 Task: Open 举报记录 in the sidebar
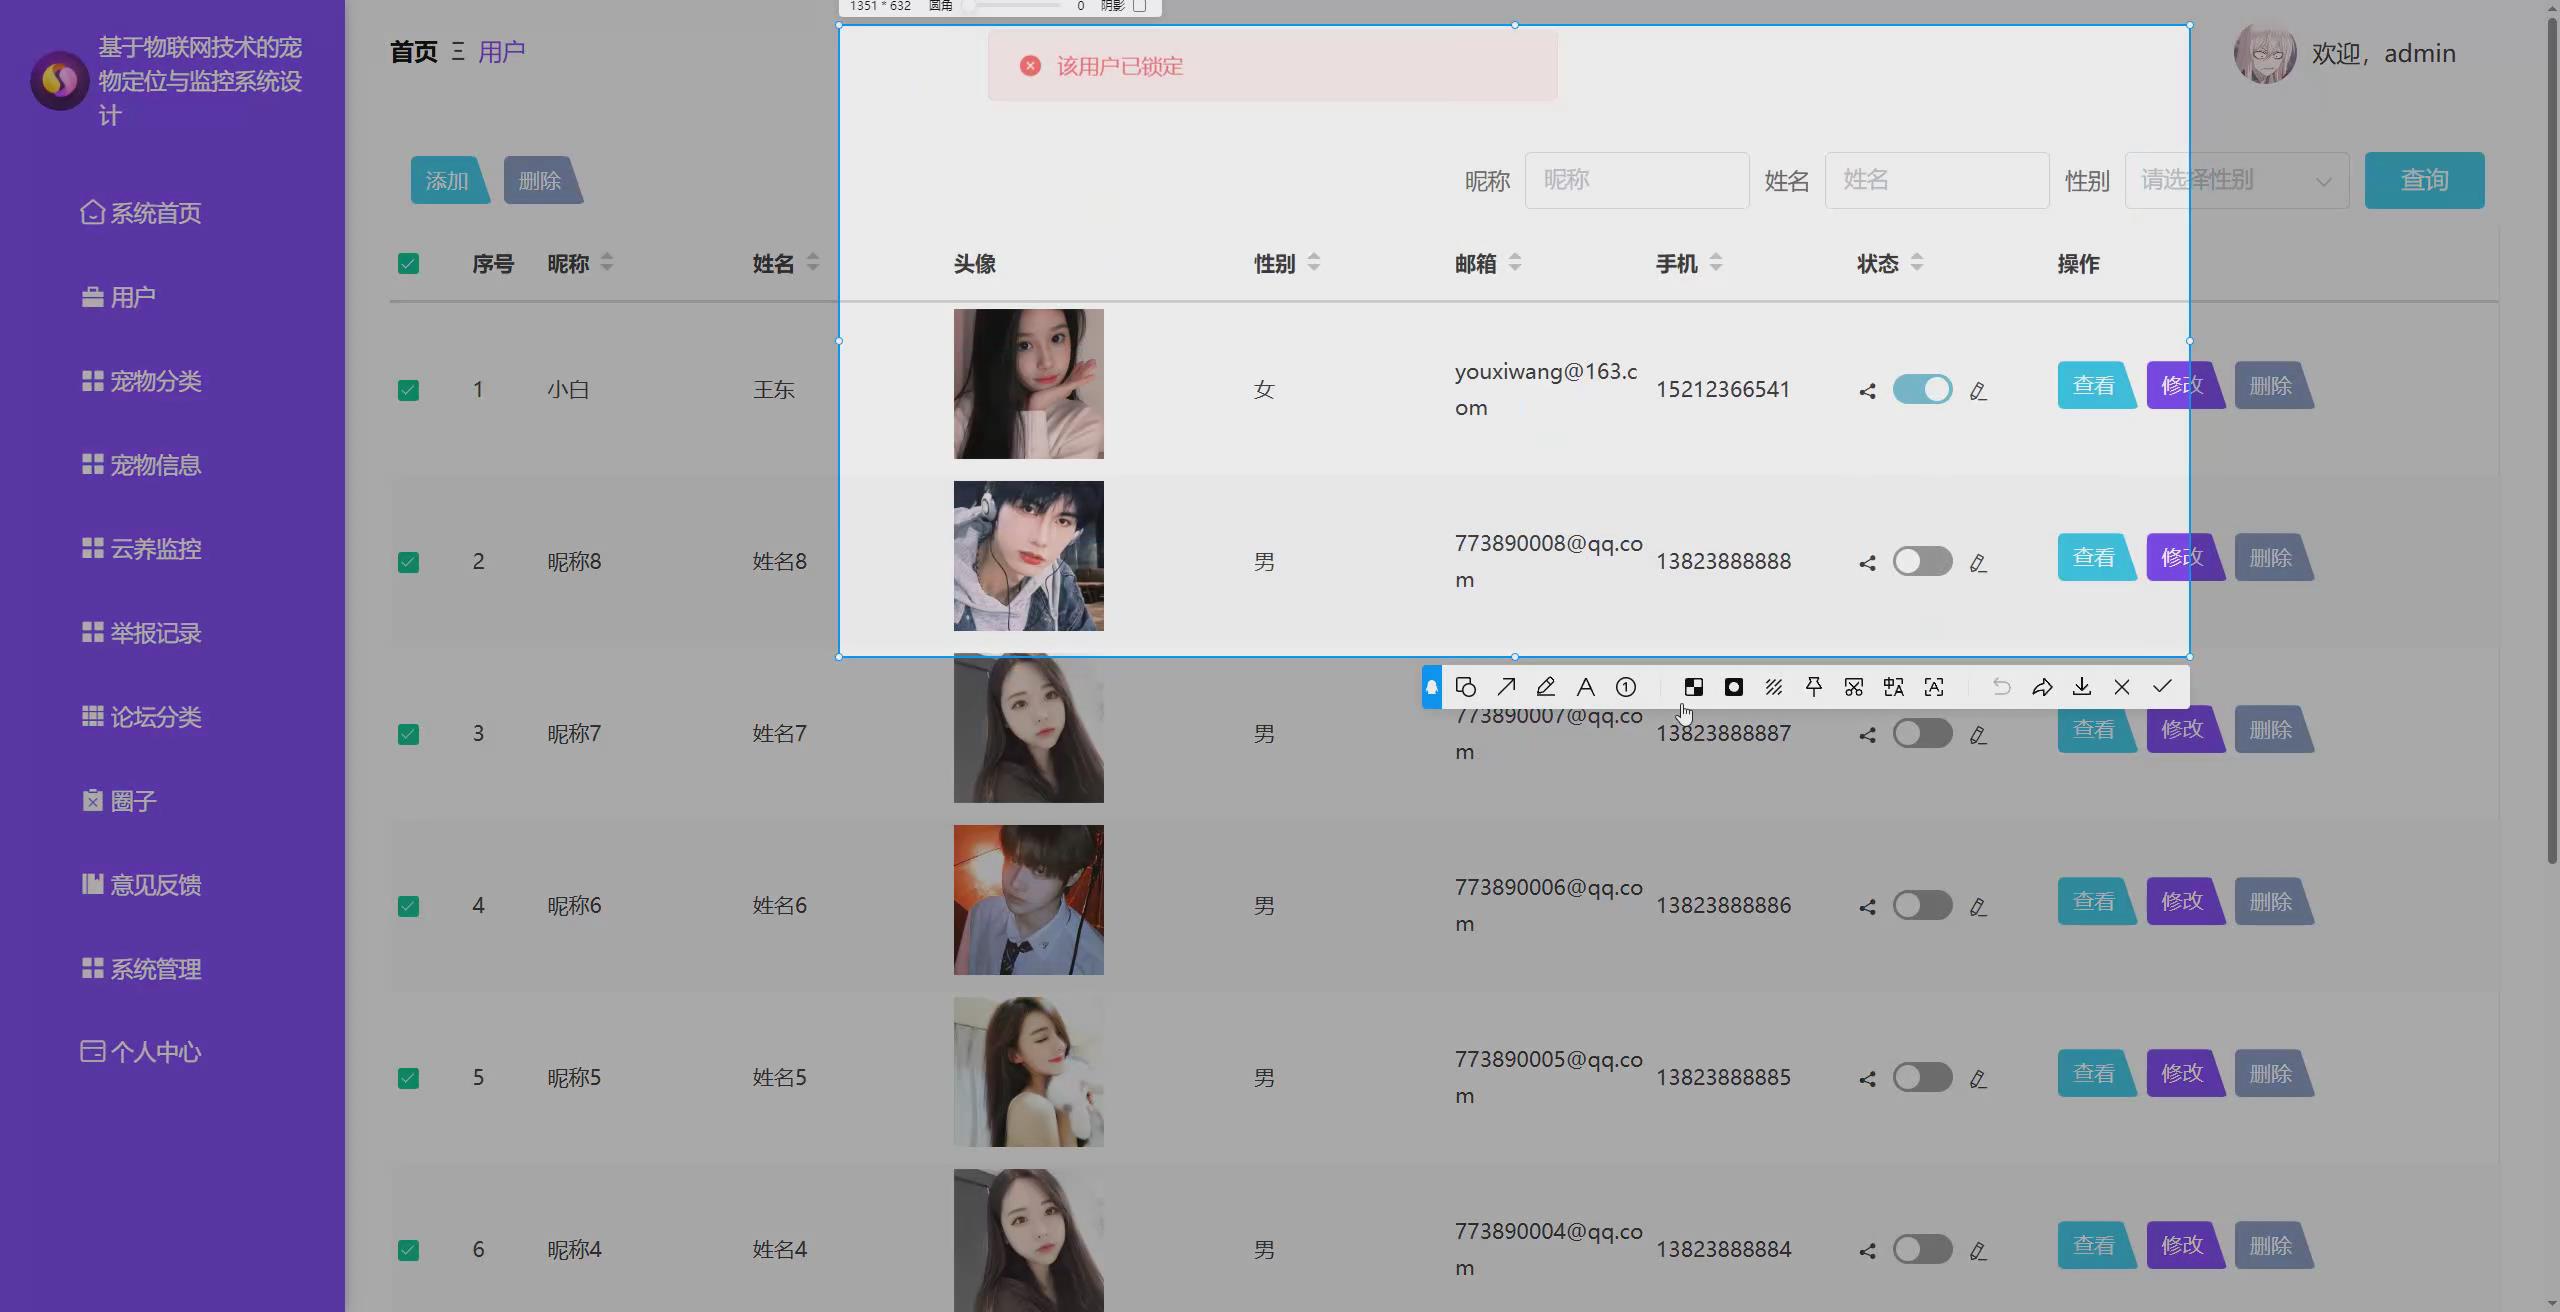[x=155, y=633]
